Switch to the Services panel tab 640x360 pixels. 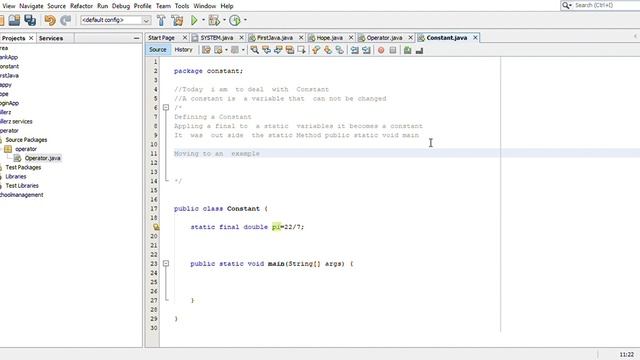(51, 38)
